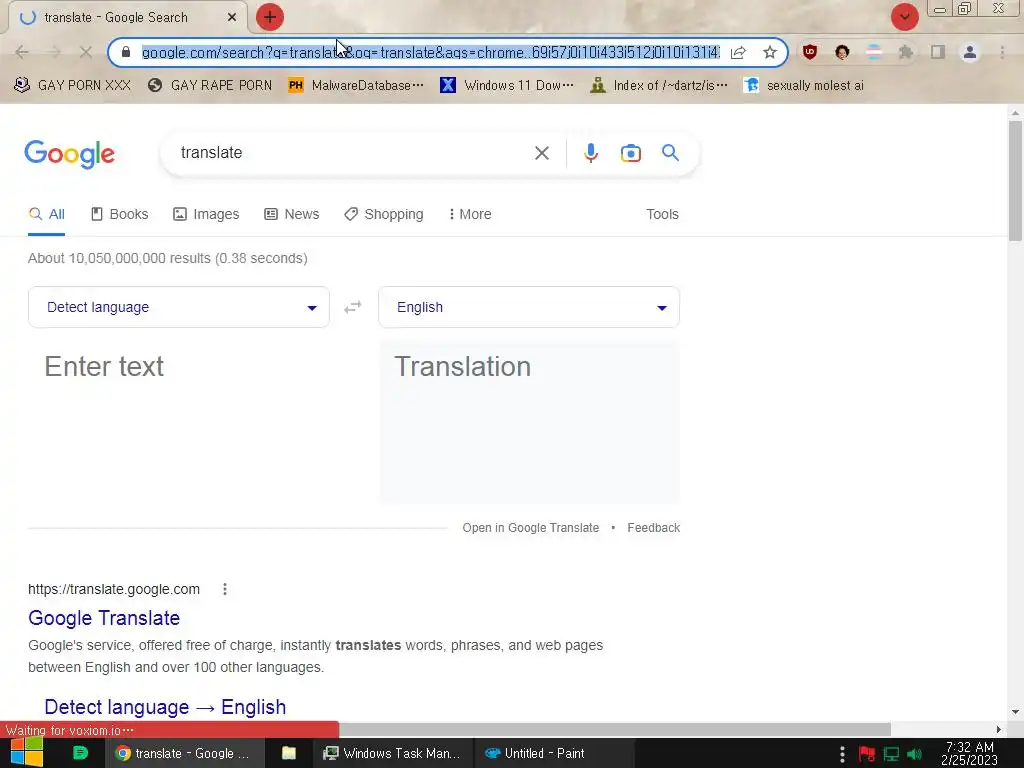Click the avatar face extension icon
This screenshot has width=1024, height=768.
(x=842, y=52)
